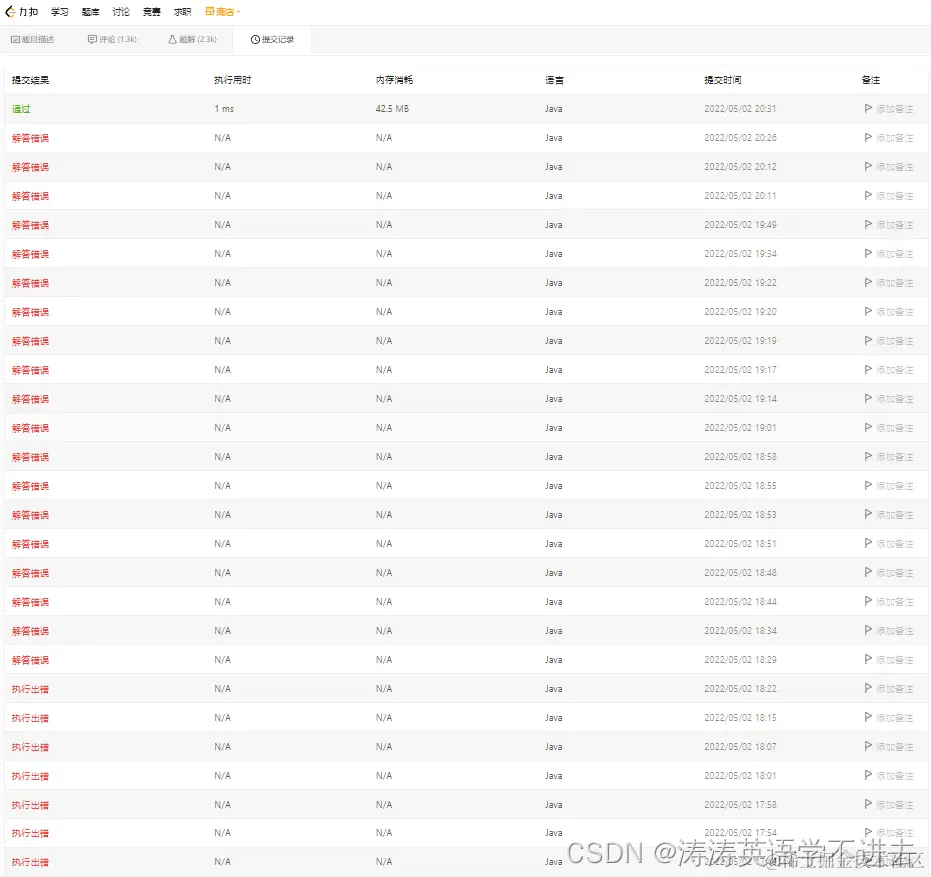Click the timestamp 2022/05/02 18:15
This screenshot has height=877, width=931.
coord(740,717)
